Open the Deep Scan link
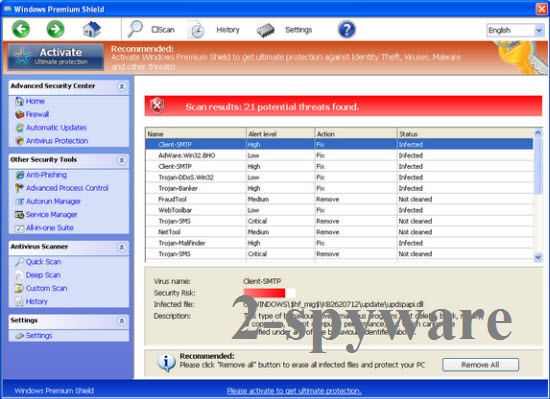The image size is (550, 399). [x=43, y=275]
